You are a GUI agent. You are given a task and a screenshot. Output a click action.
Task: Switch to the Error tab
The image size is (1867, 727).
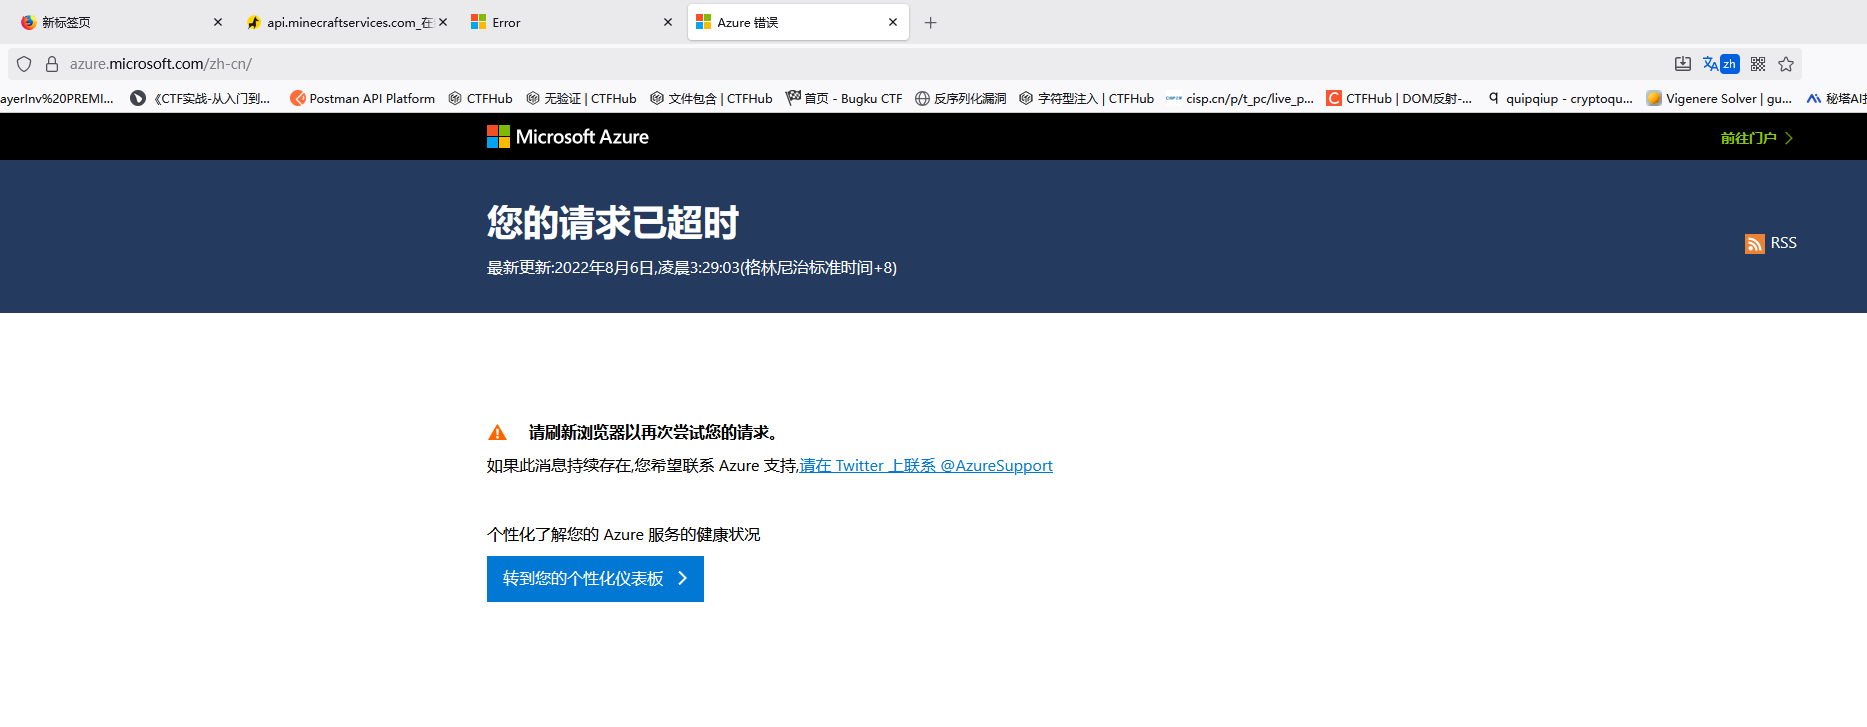pos(560,22)
